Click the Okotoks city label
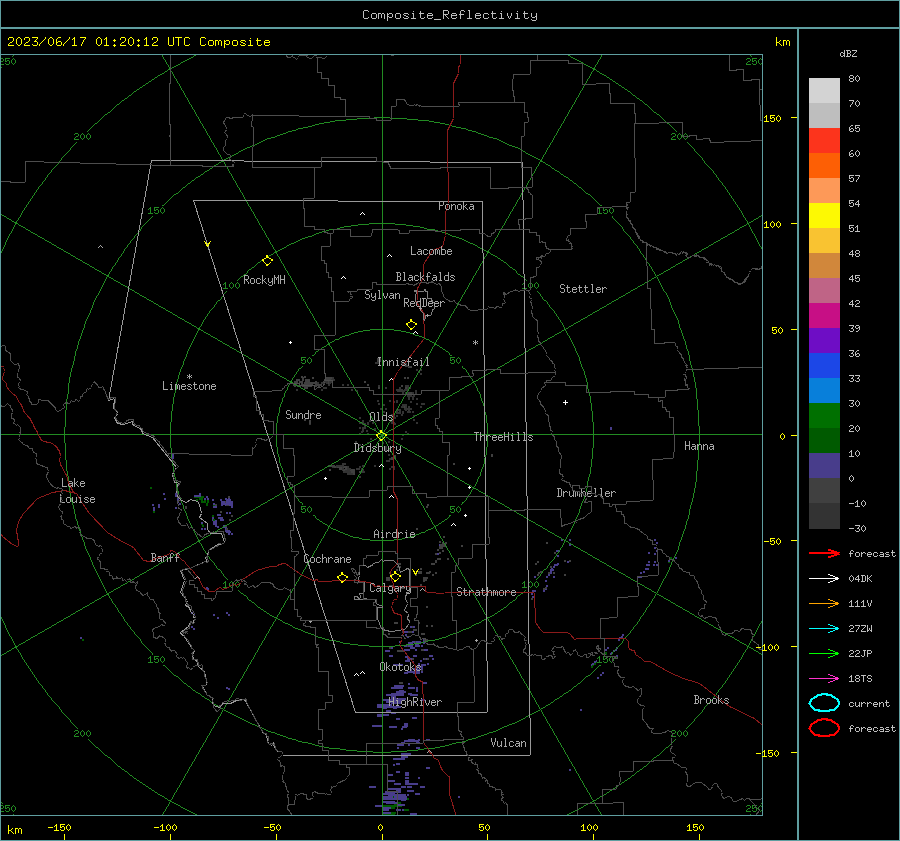900x841 pixels. (401, 667)
